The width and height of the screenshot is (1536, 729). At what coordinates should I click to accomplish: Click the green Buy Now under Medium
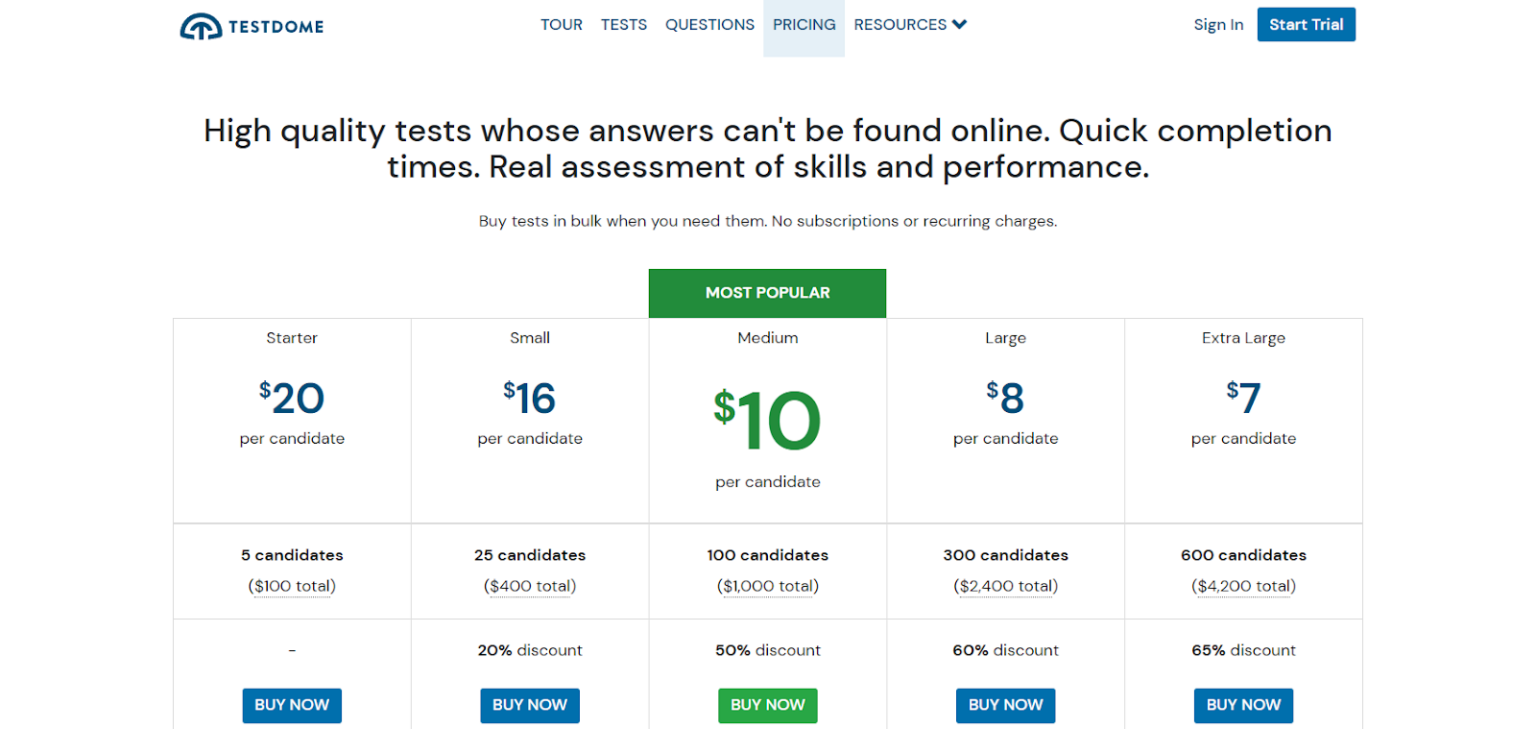767,705
